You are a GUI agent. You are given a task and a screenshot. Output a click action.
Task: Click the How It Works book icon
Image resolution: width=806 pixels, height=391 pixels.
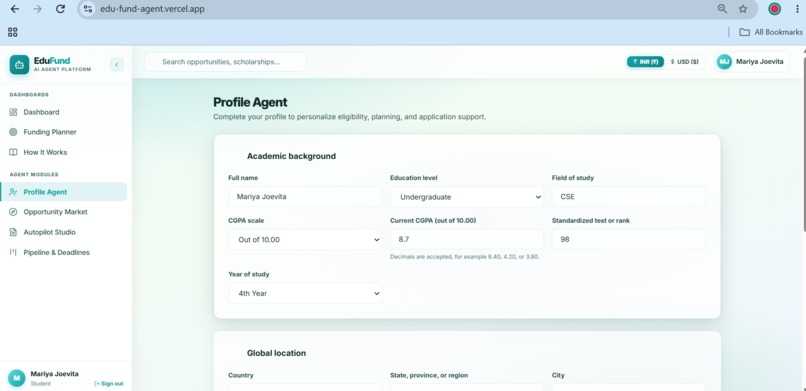pos(13,152)
